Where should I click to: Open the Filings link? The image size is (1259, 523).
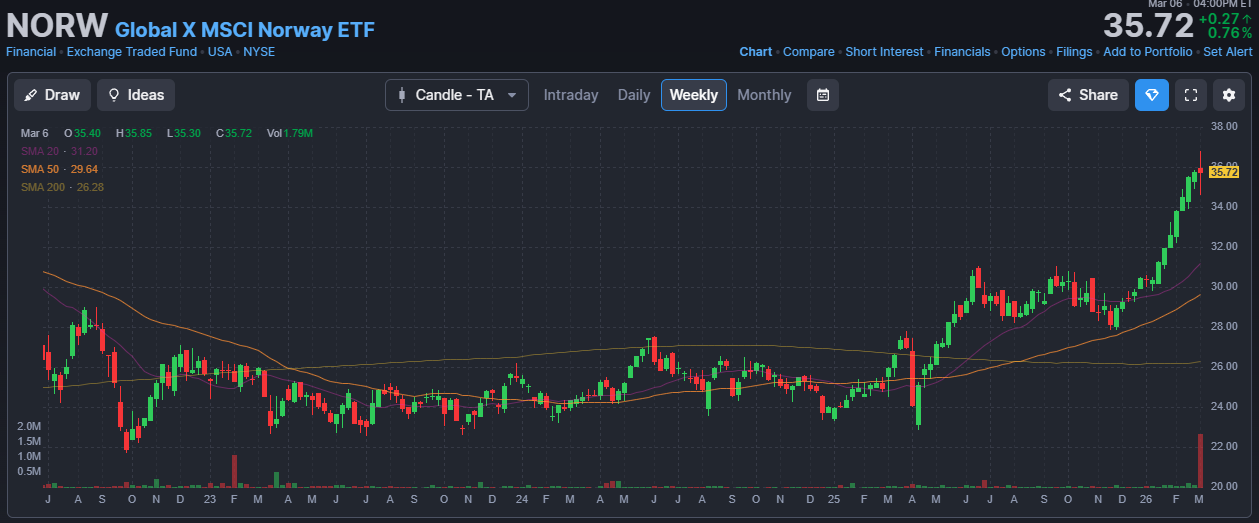1074,52
